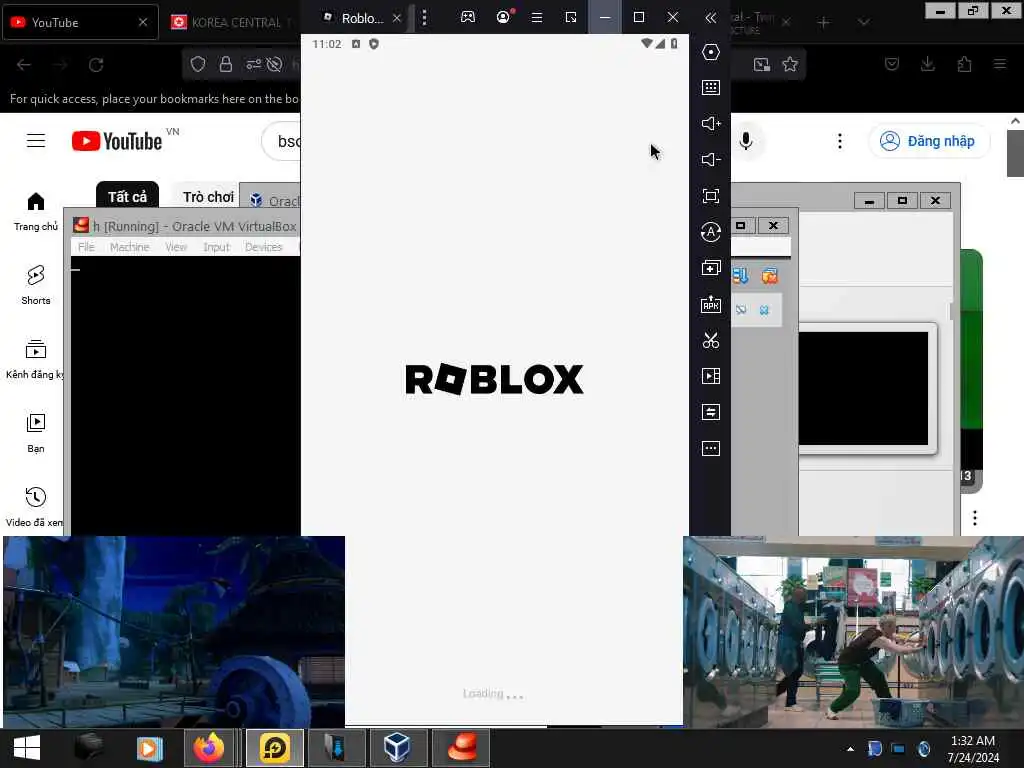
Task: Click the YouTube page scrollbar thumb
Action: (1014, 153)
